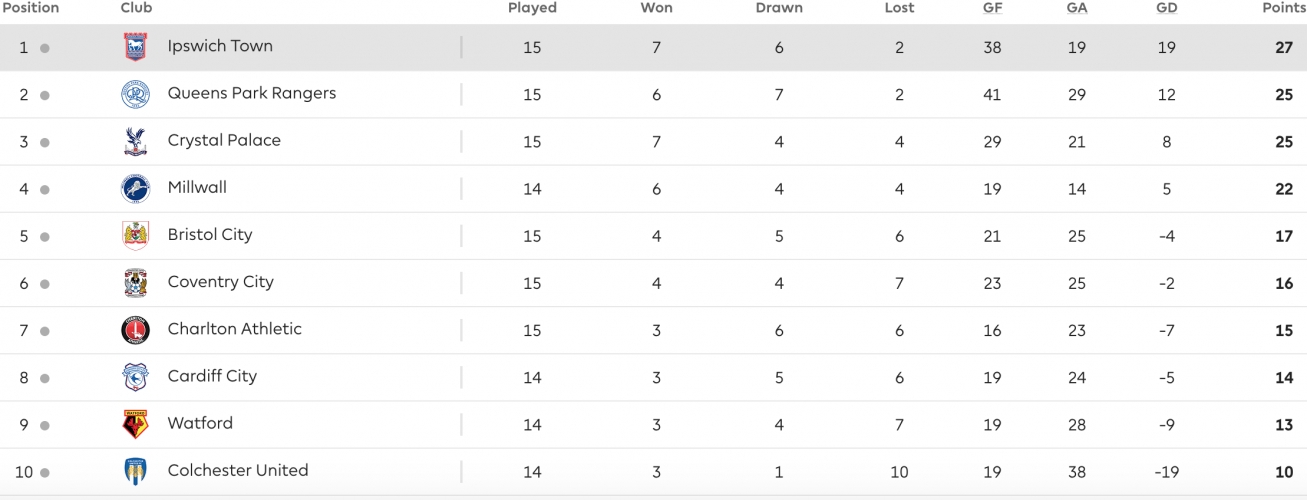Image resolution: width=1307 pixels, height=500 pixels.
Task: Click the Queens Park Rangers club crest
Action: click(135, 94)
